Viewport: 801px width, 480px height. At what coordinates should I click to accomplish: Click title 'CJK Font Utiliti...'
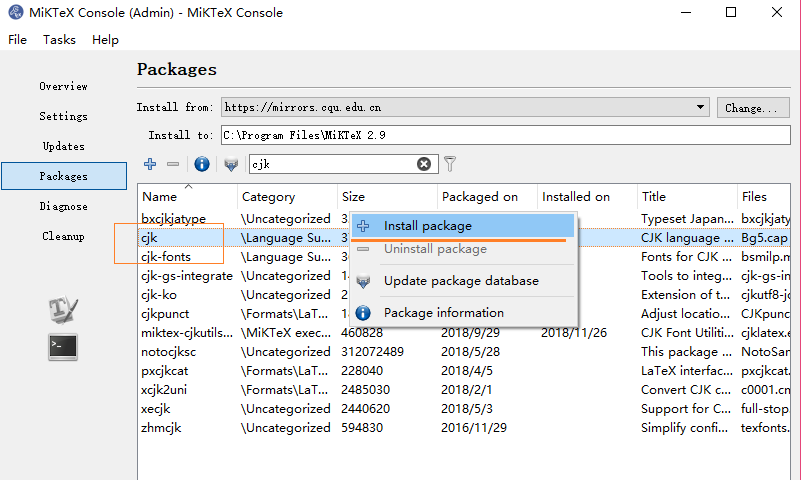[x=687, y=333]
